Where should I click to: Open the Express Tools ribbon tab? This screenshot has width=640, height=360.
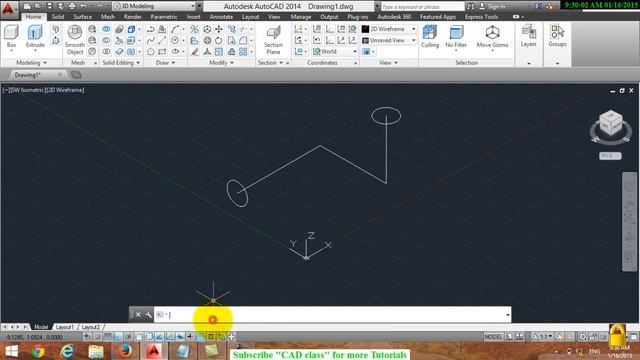481,17
